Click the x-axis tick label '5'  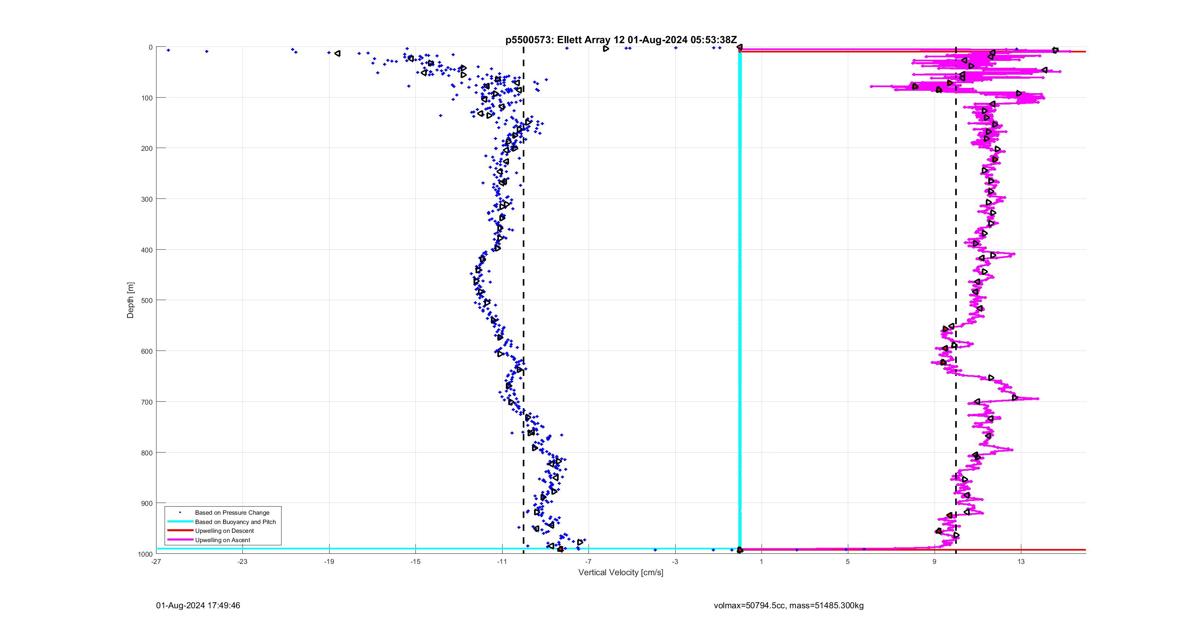[x=848, y=561]
